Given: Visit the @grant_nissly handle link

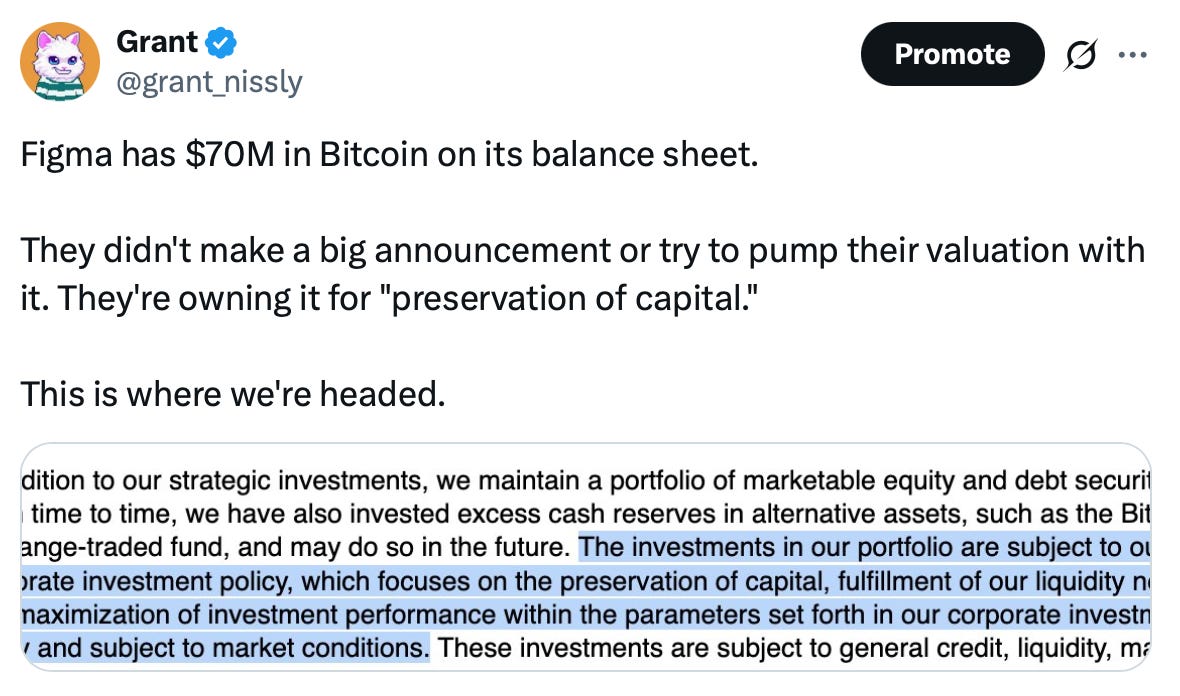Looking at the screenshot, I should 209,81.
